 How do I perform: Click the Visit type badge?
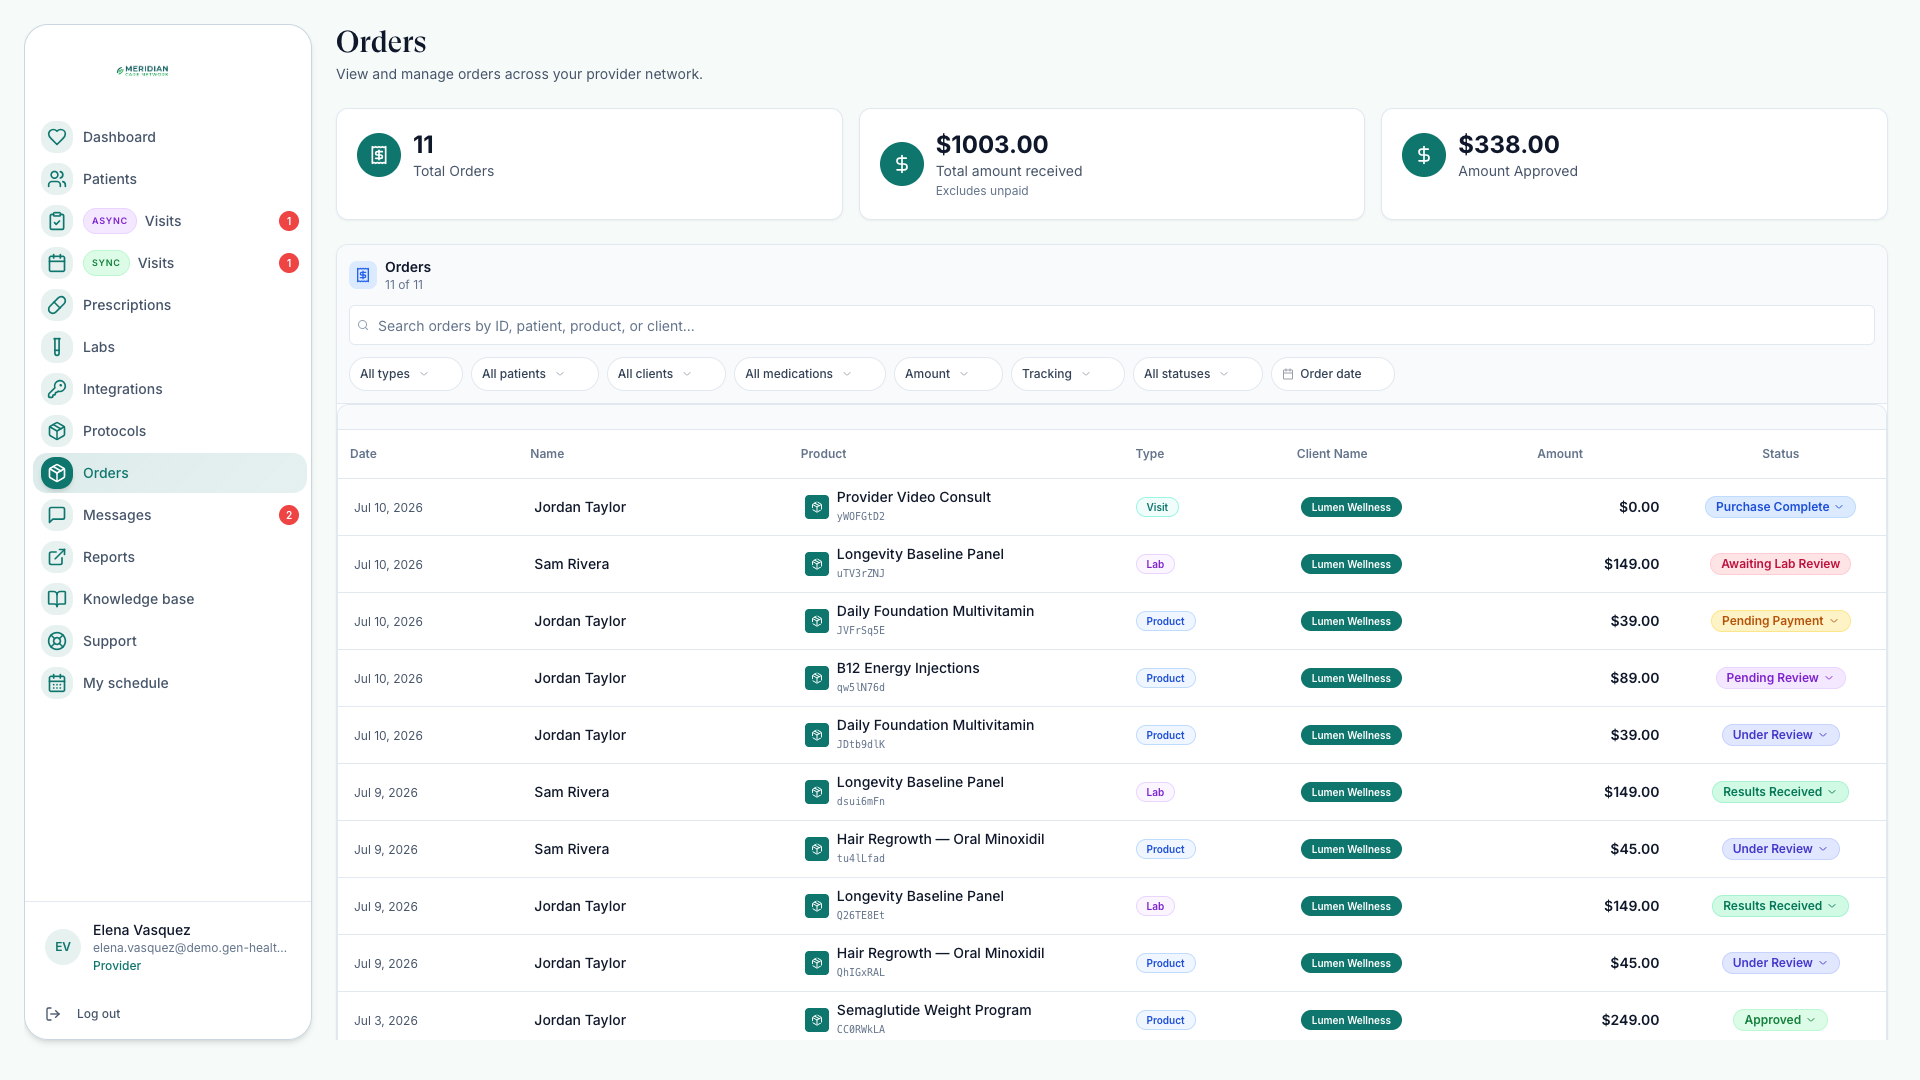click(x=1157, y=507)
